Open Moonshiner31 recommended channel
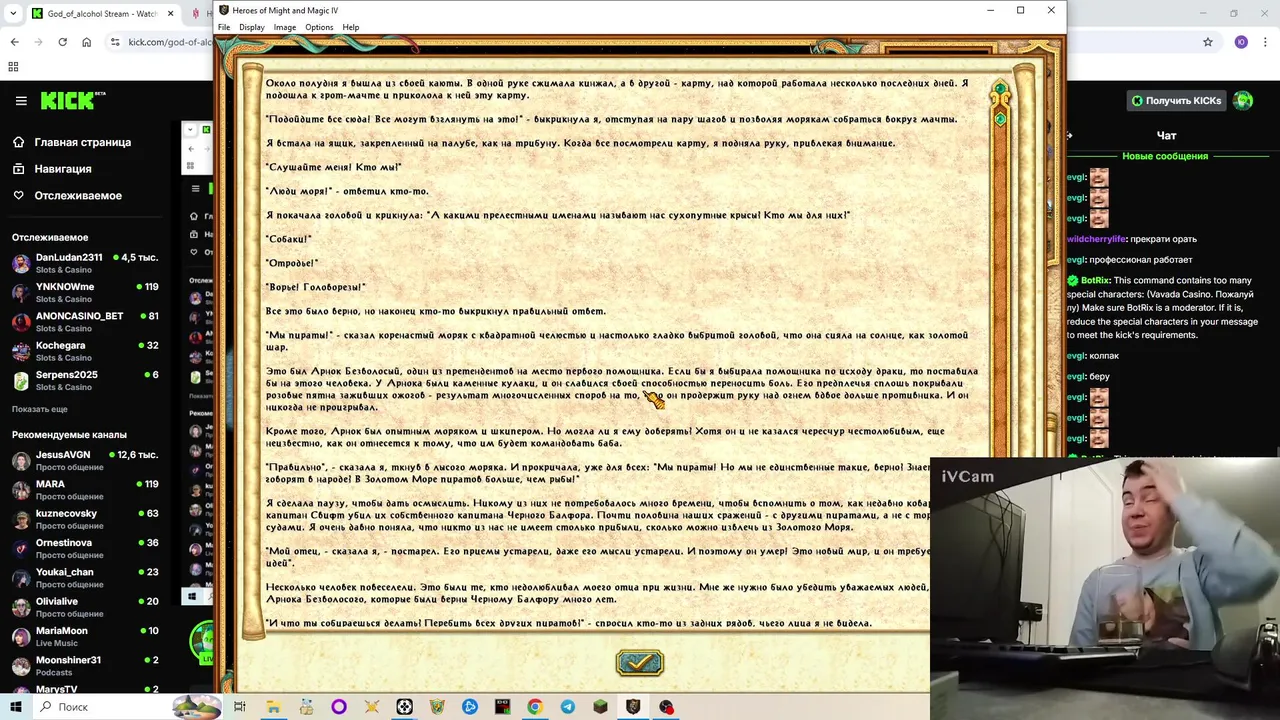 [x=85, y=665]
